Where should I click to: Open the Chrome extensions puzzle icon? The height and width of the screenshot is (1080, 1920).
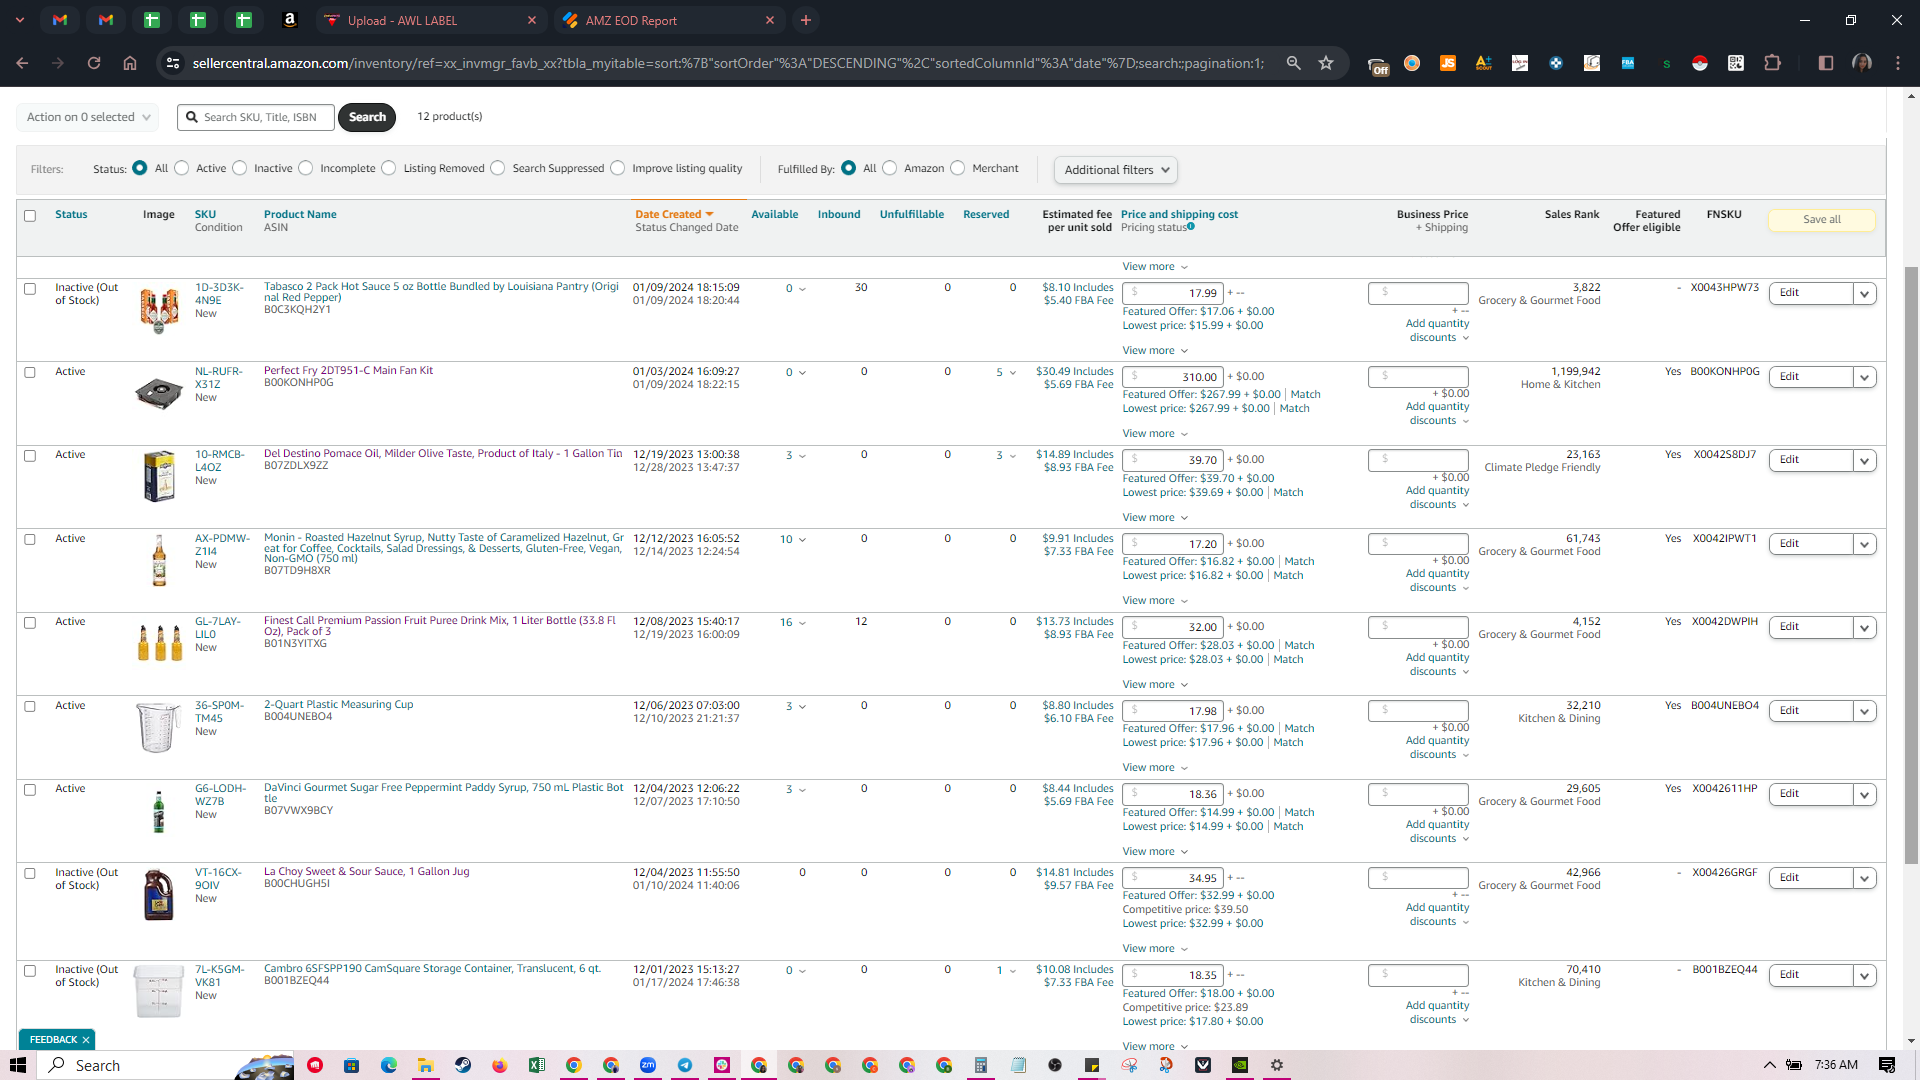tap(1772, 63)
